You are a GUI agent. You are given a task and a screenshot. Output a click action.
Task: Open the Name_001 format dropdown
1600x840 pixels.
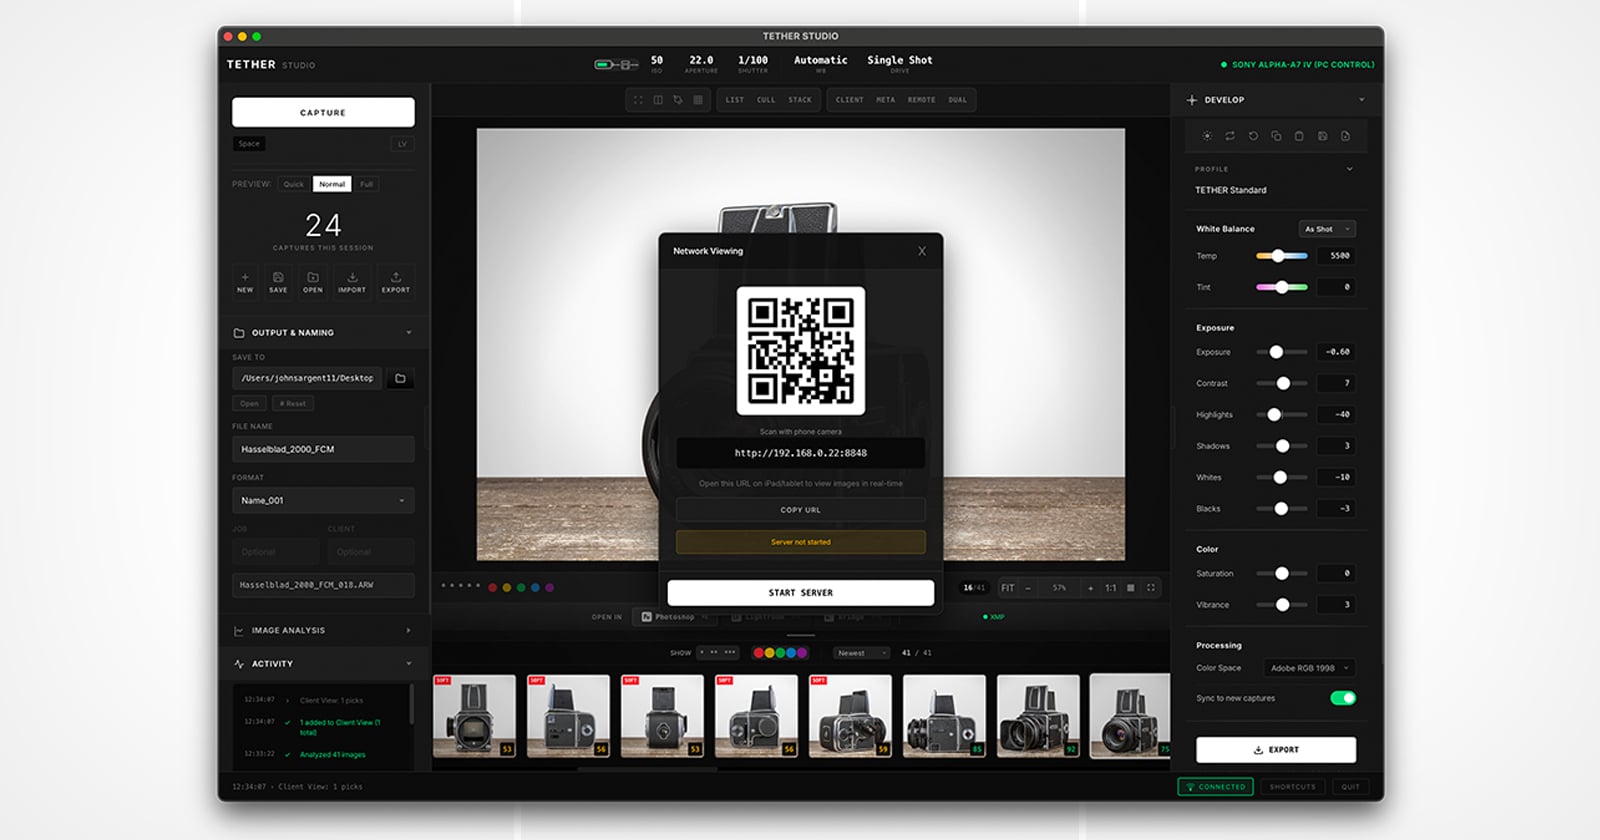[323, 500]
